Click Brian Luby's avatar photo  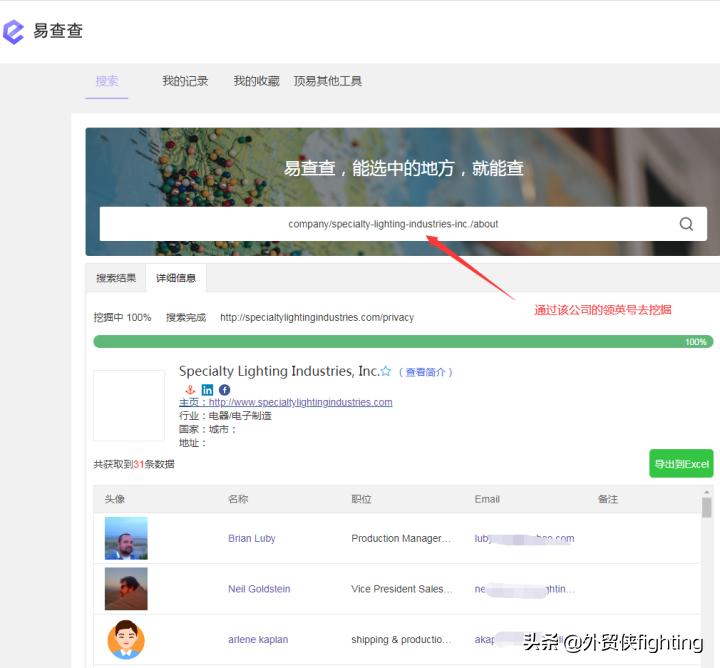coord(126,538)
